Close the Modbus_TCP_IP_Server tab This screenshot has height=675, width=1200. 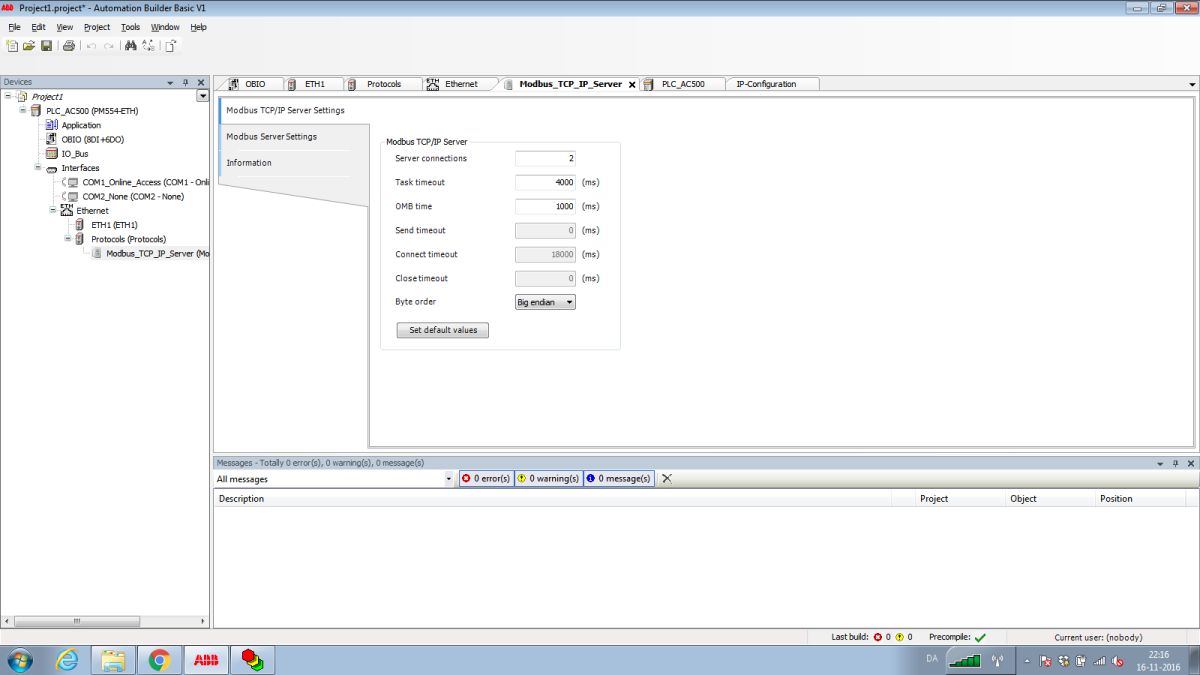click(632, 85)
